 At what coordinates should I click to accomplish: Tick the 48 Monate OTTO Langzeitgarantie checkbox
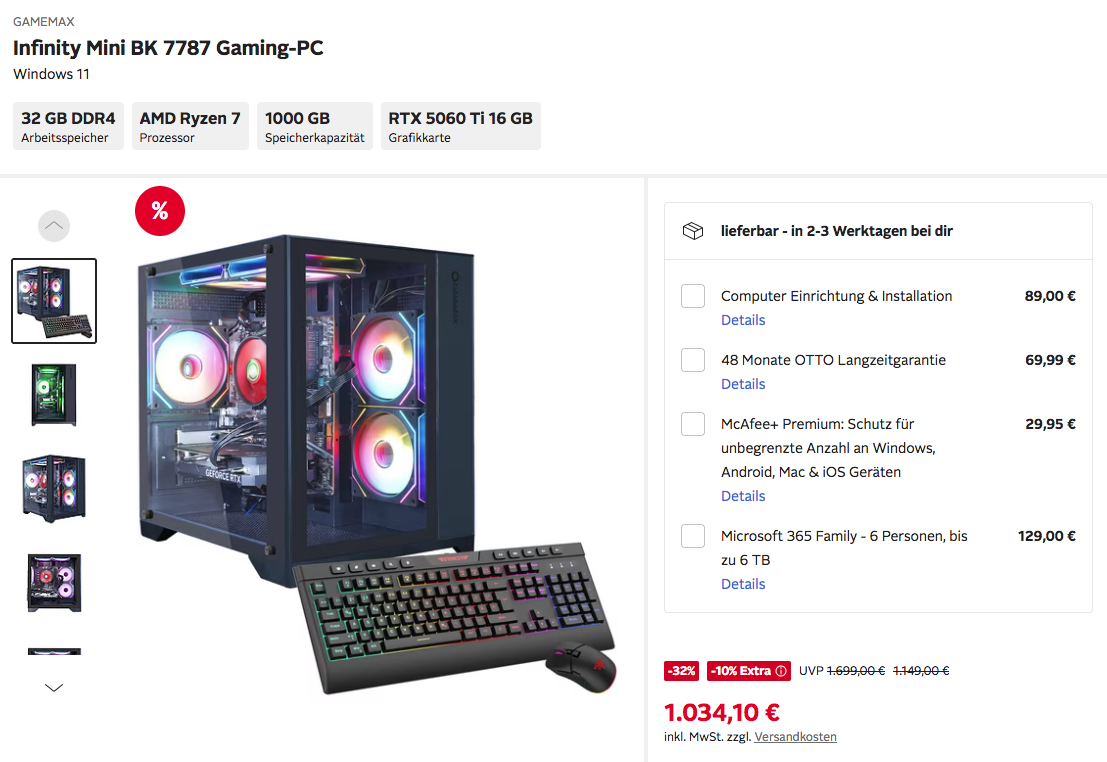693,360
